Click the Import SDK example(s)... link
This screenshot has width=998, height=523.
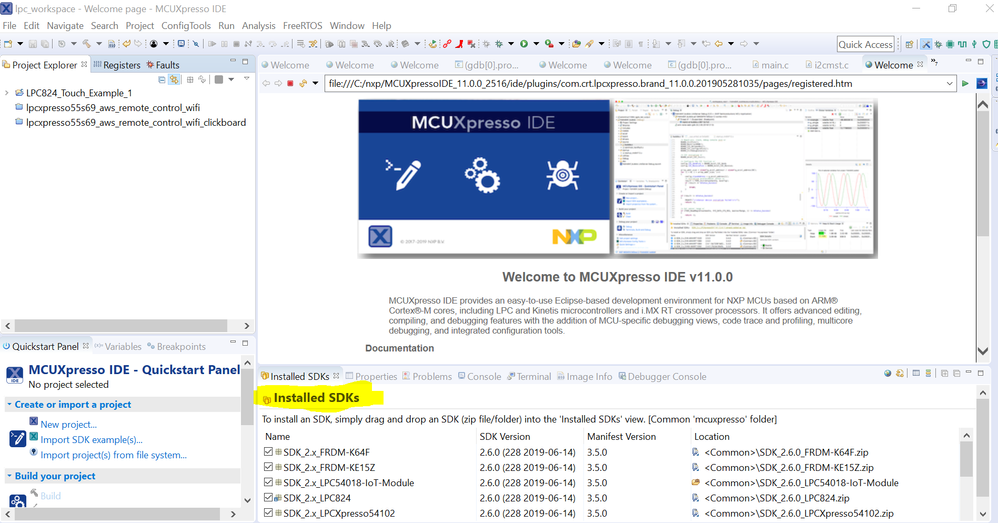[x=91, y=440]
